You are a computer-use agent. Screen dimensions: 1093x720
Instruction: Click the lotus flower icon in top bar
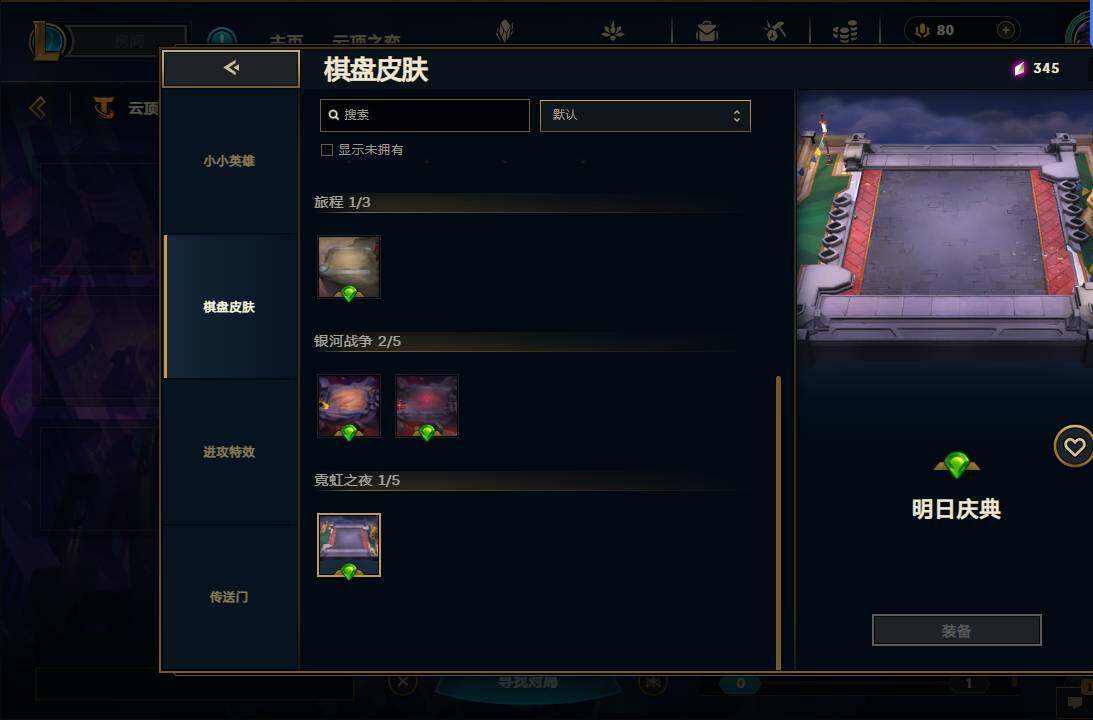coord(613,31)
